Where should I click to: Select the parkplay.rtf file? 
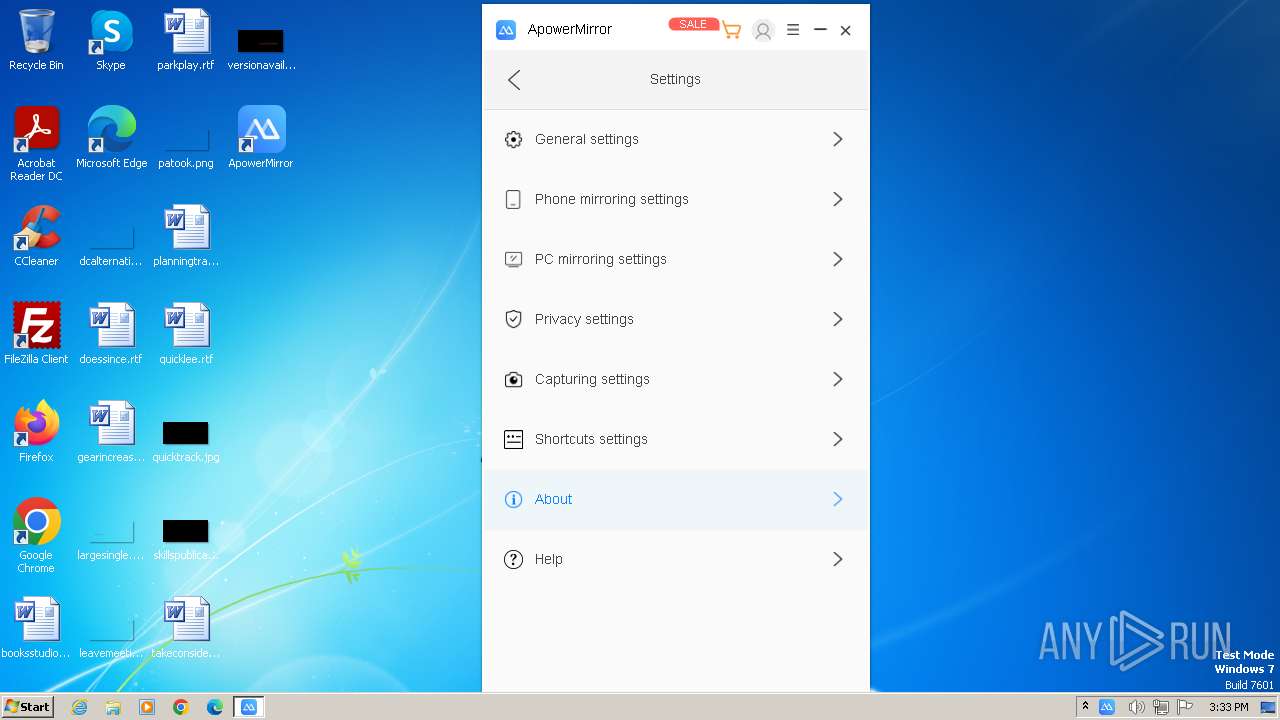(x=186, y=40)
